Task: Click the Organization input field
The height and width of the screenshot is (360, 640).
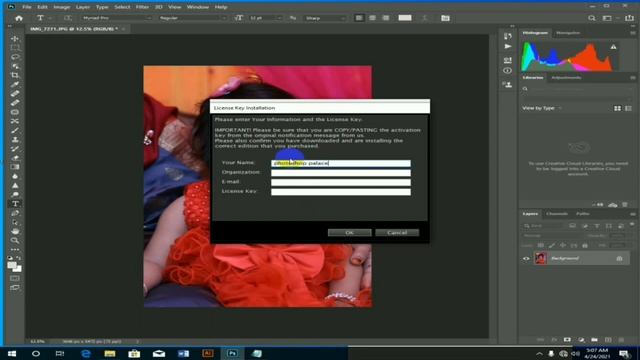Action: (341, 173)
